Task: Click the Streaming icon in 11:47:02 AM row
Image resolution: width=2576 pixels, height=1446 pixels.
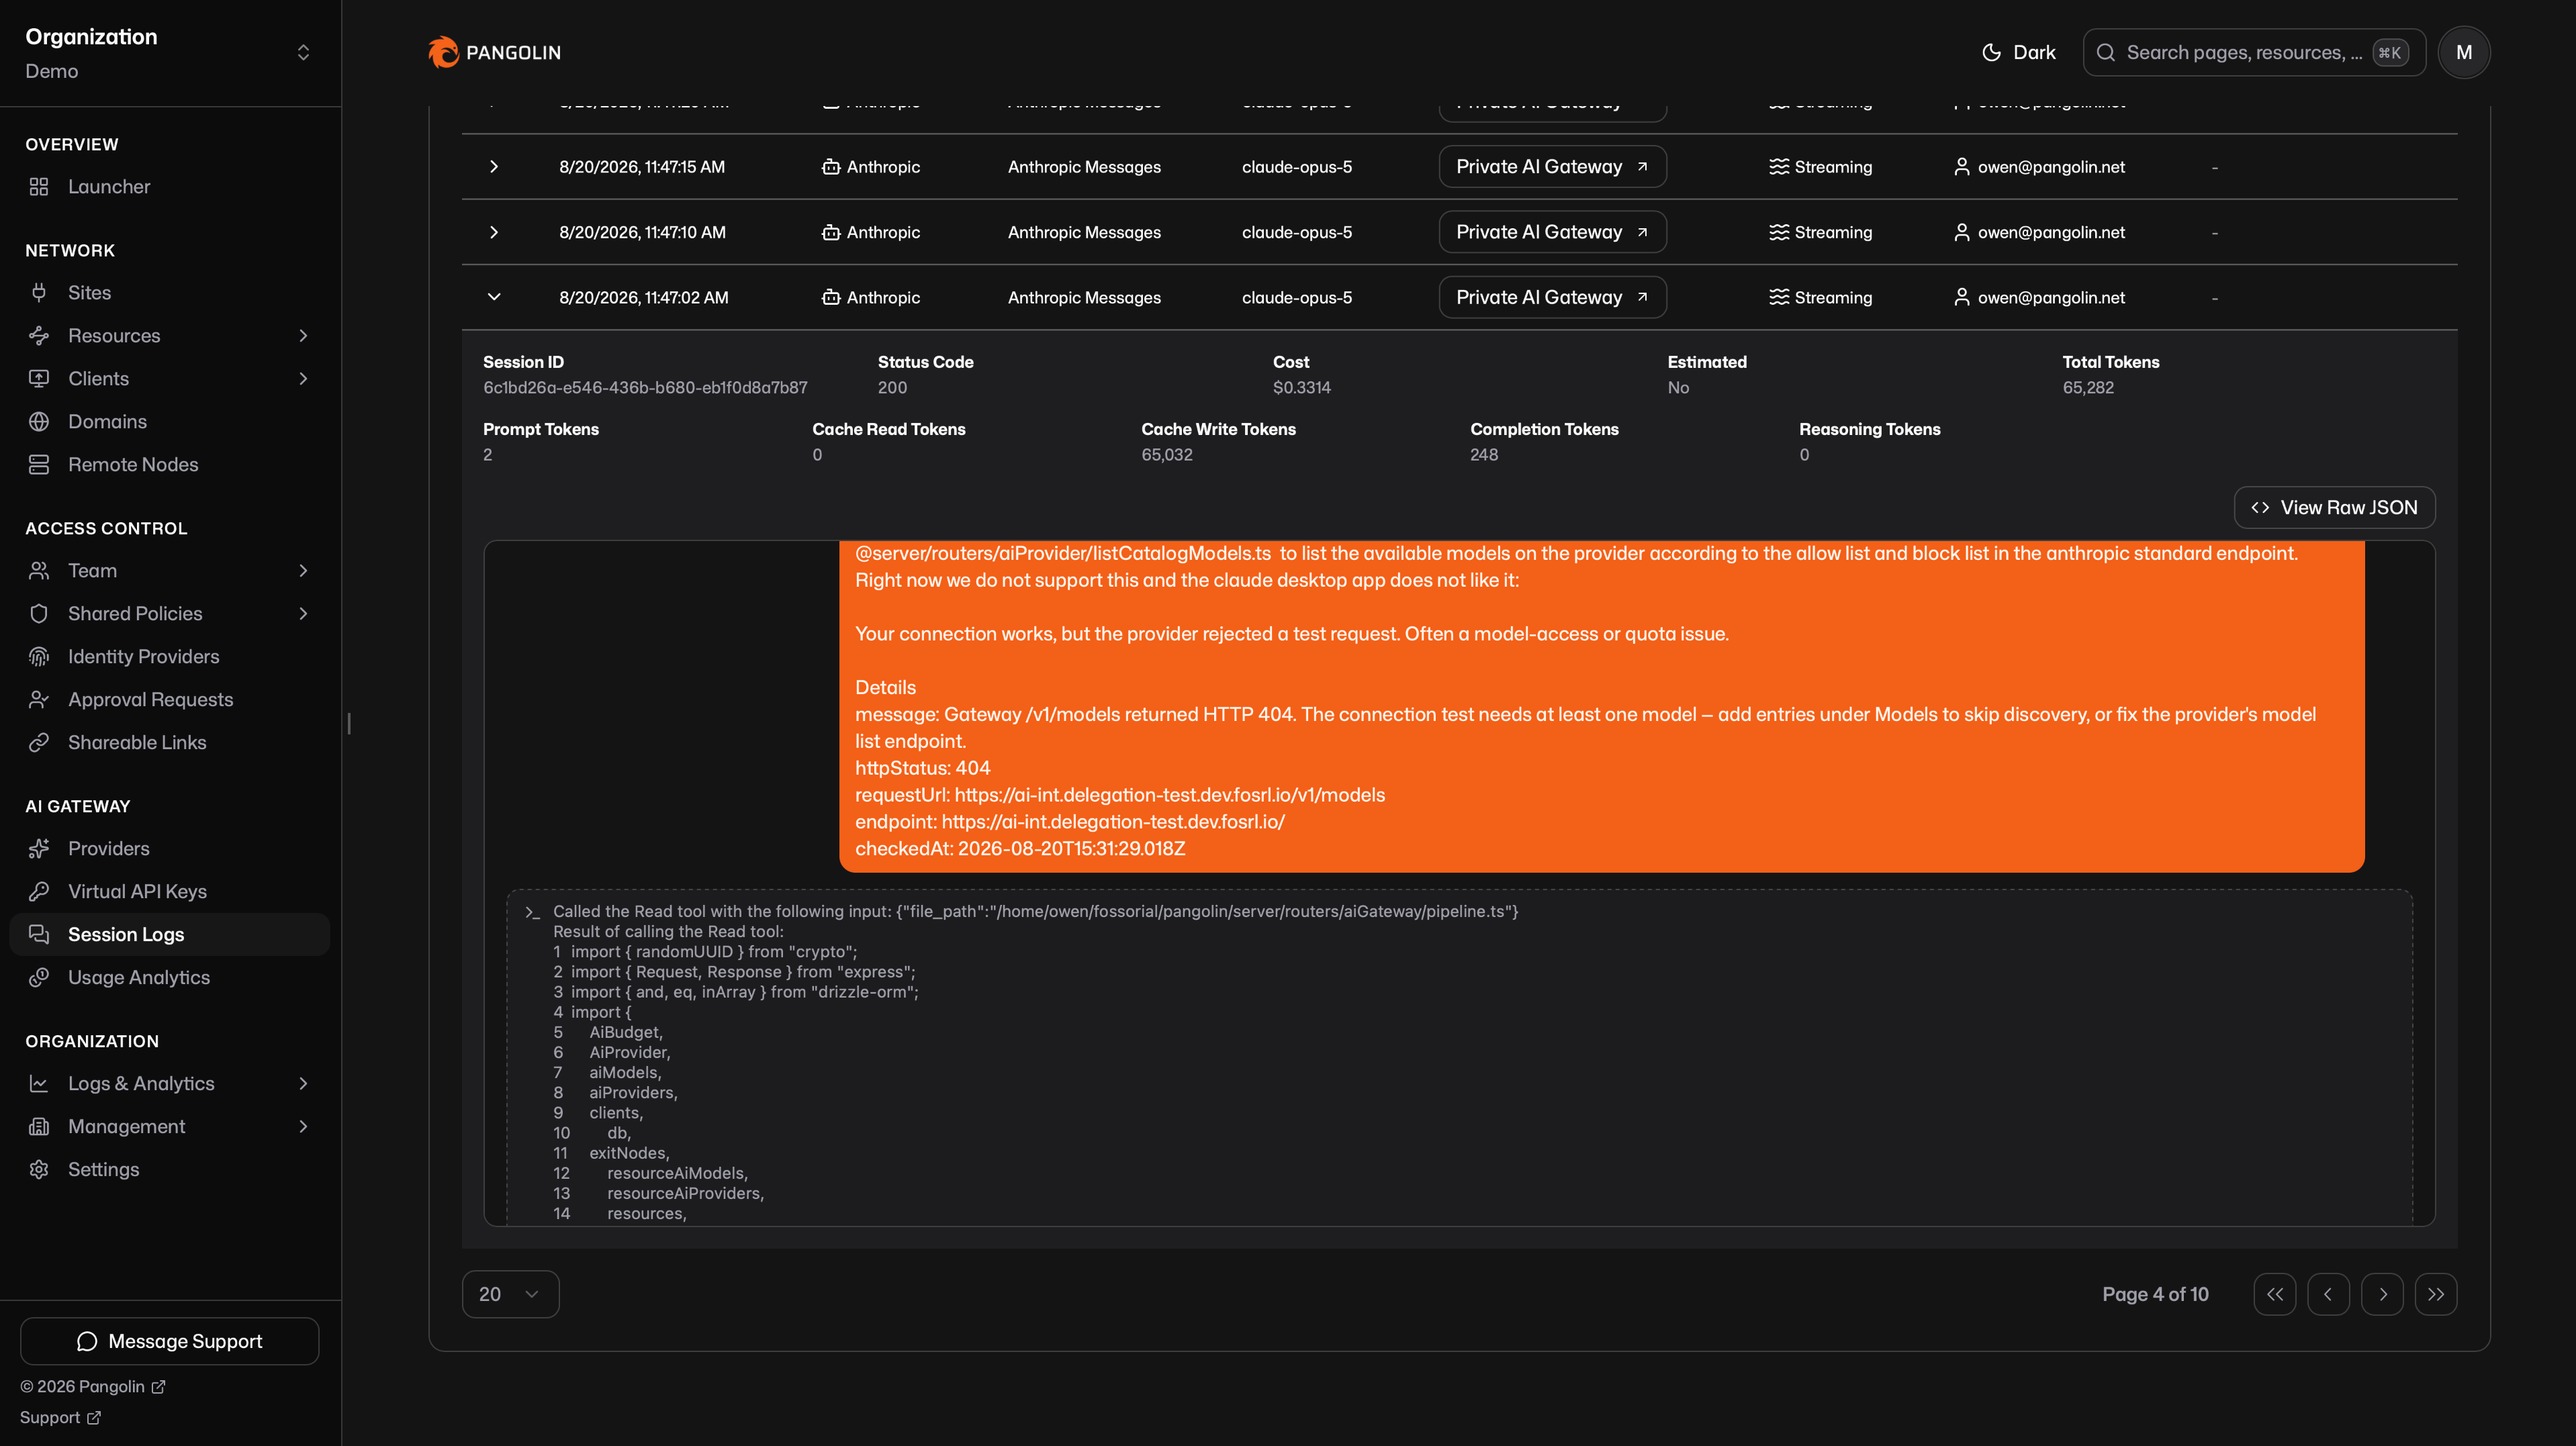Action: click(x=1778, y=298)
